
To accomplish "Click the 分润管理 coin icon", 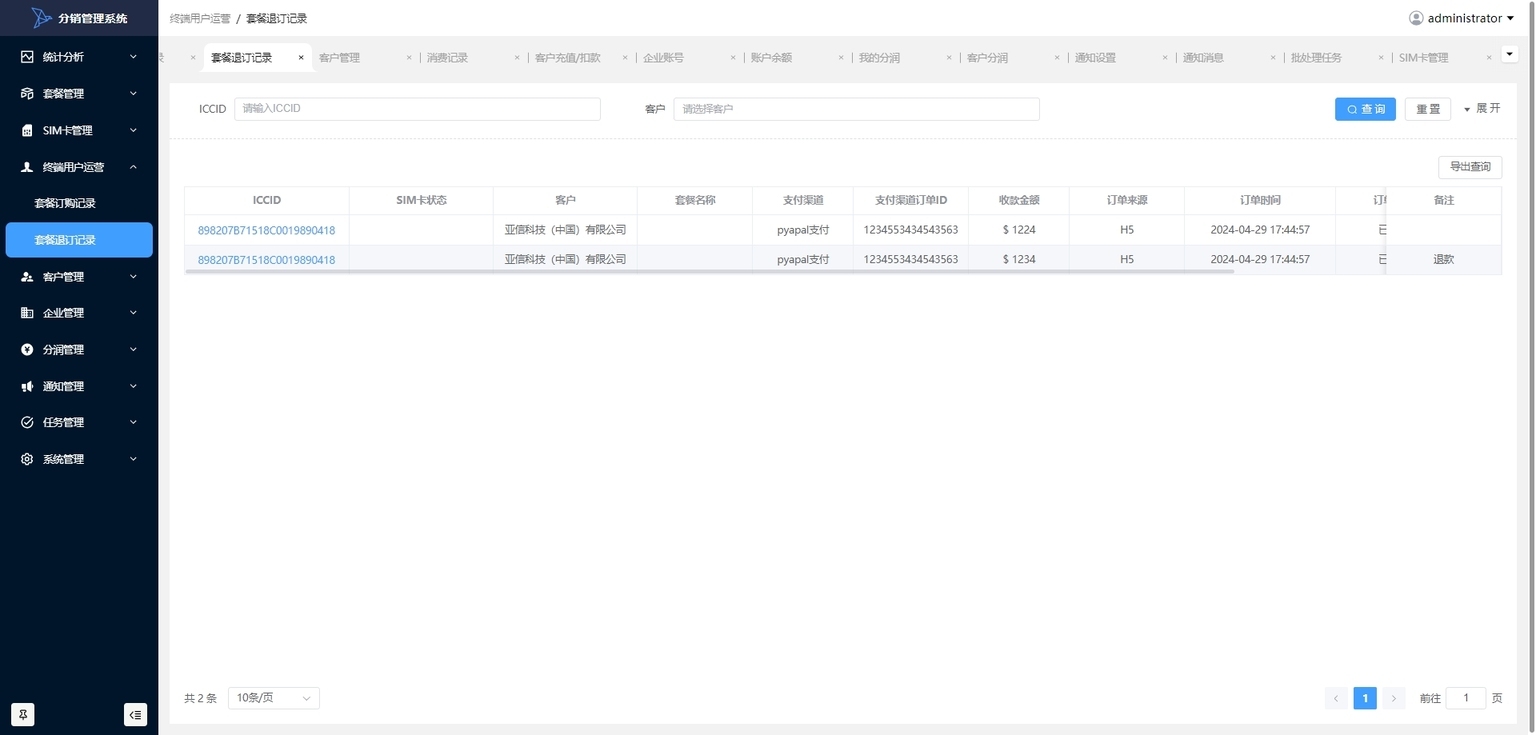I will 27,350.
